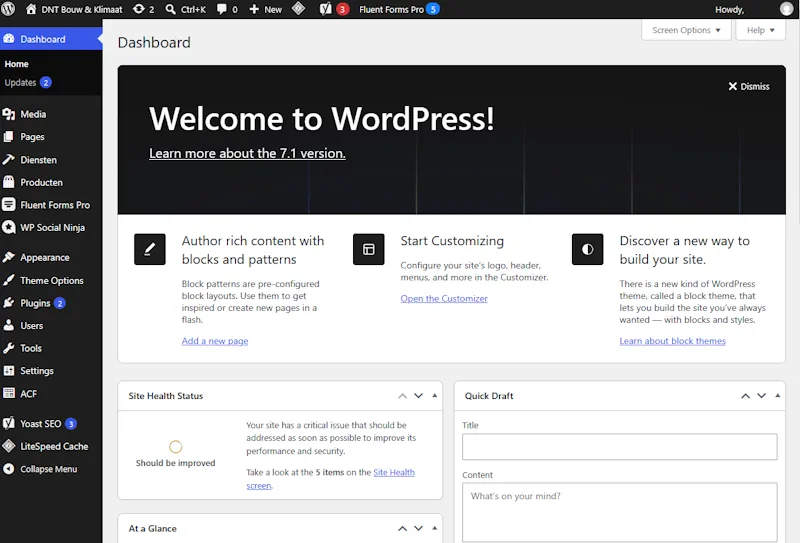Image resolution: width=800 pixels, height=543 pixels.
Task: Click the Users person icon in sidebar
Action: coord(9,325)
